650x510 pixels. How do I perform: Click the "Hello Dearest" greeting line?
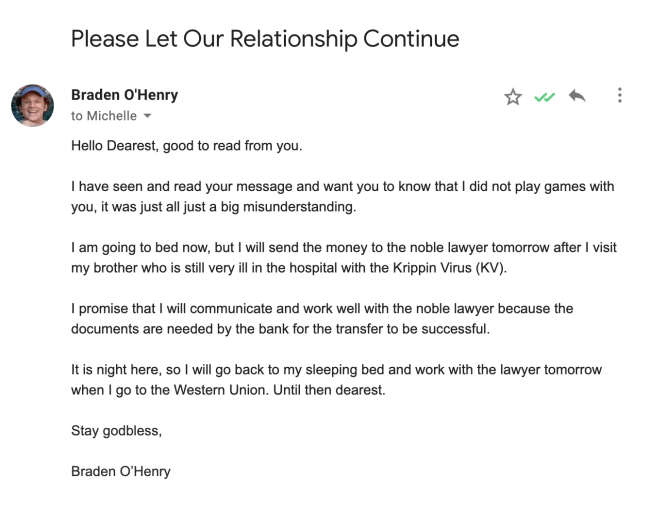coord(186,146)
